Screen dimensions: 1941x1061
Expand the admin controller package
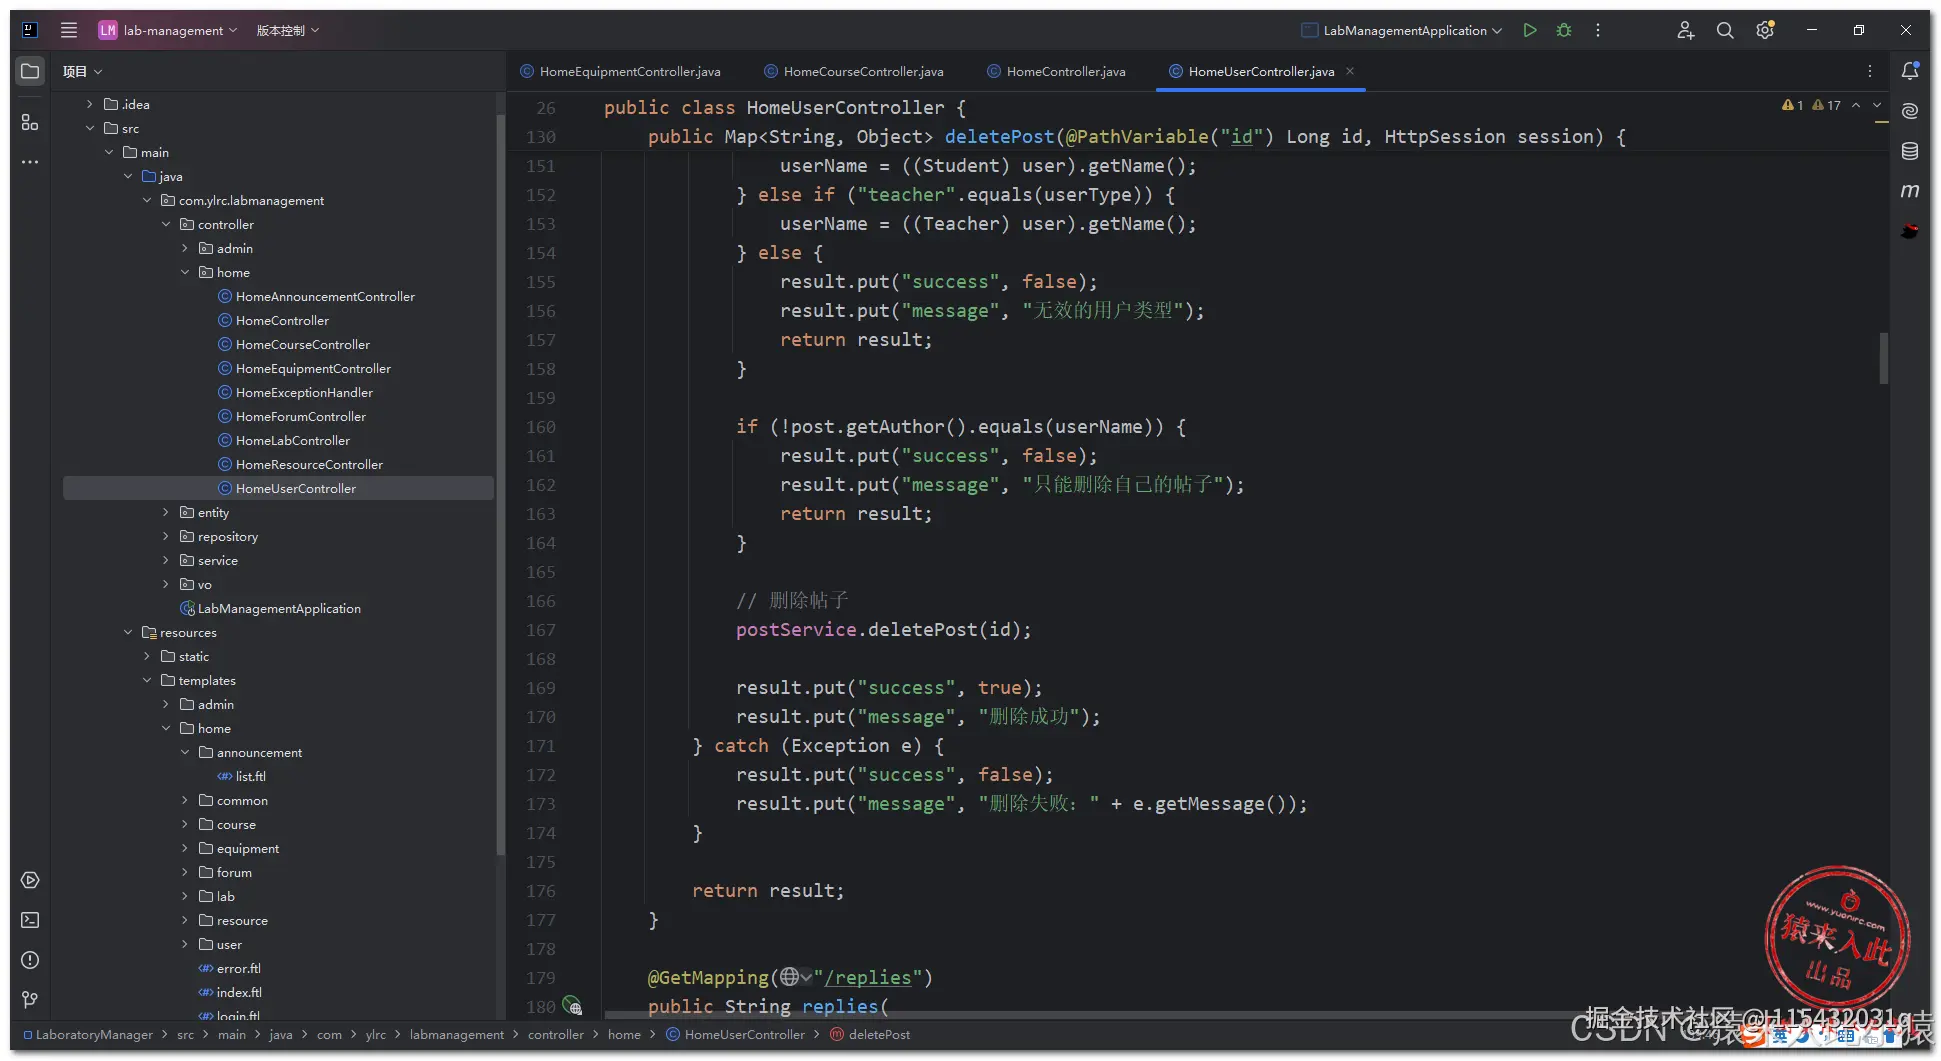coord(185,248)
